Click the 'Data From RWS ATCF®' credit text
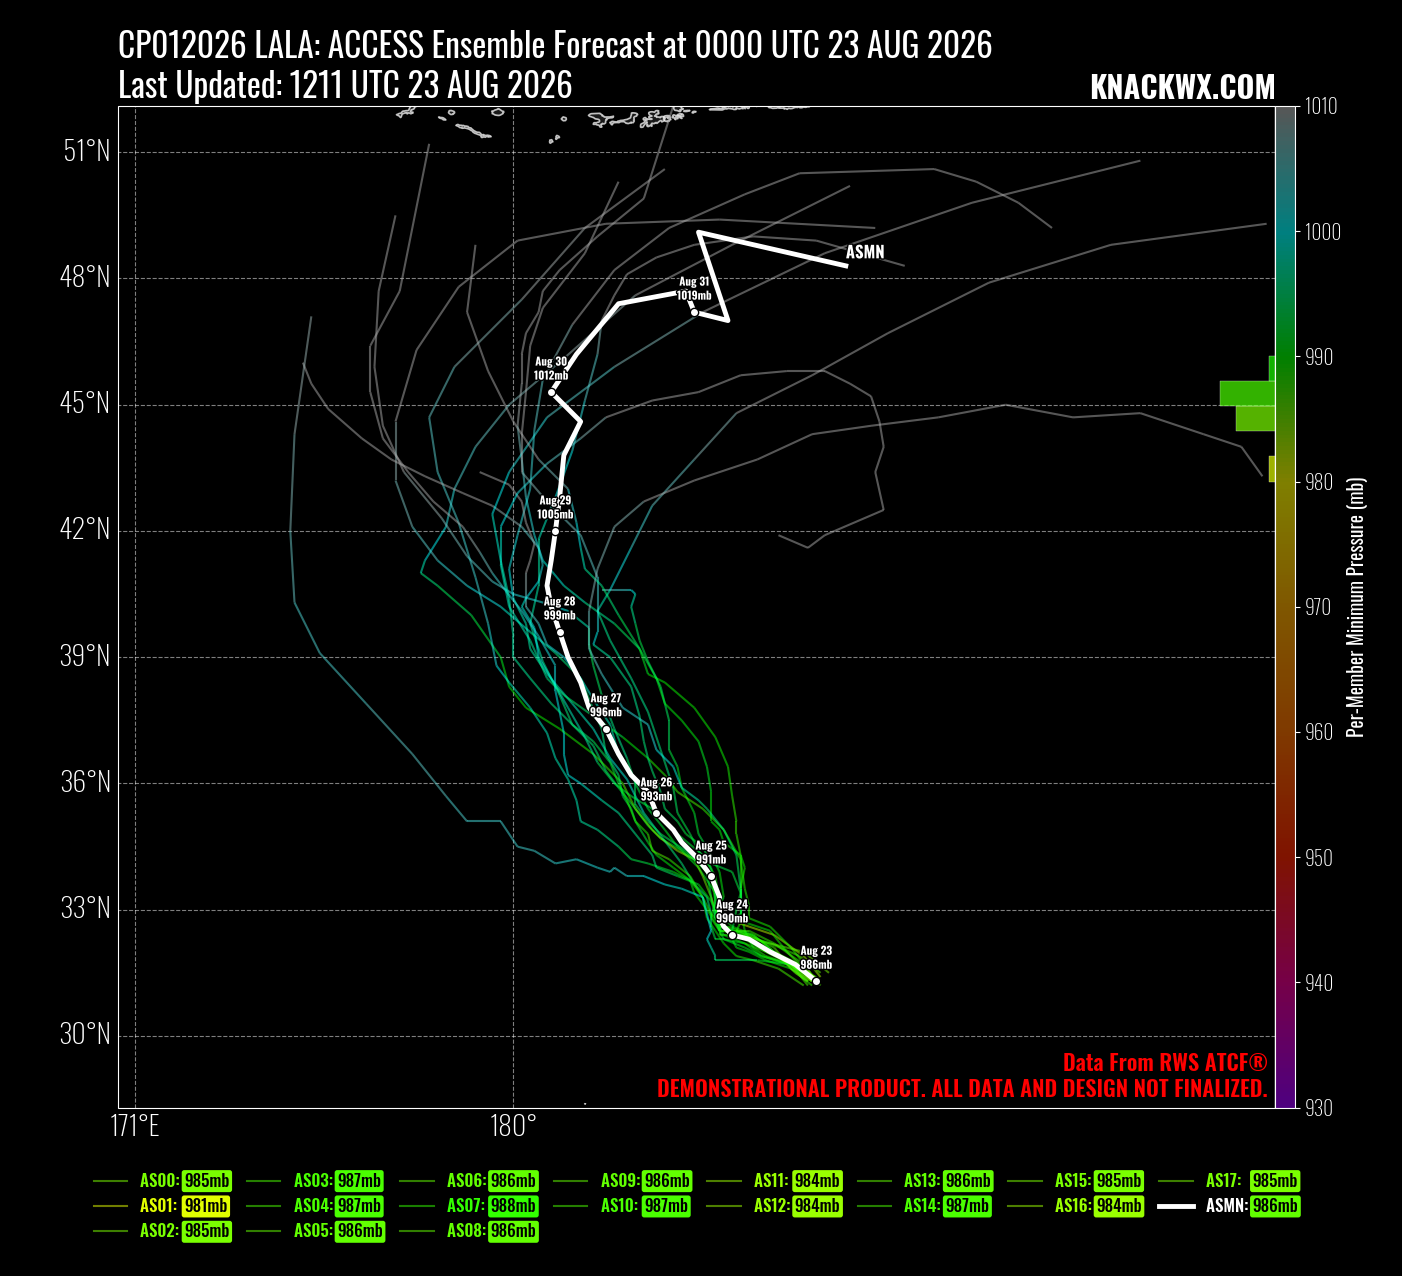This screenshot has height=1276, width=1402. click(x=1165, y=1063)
